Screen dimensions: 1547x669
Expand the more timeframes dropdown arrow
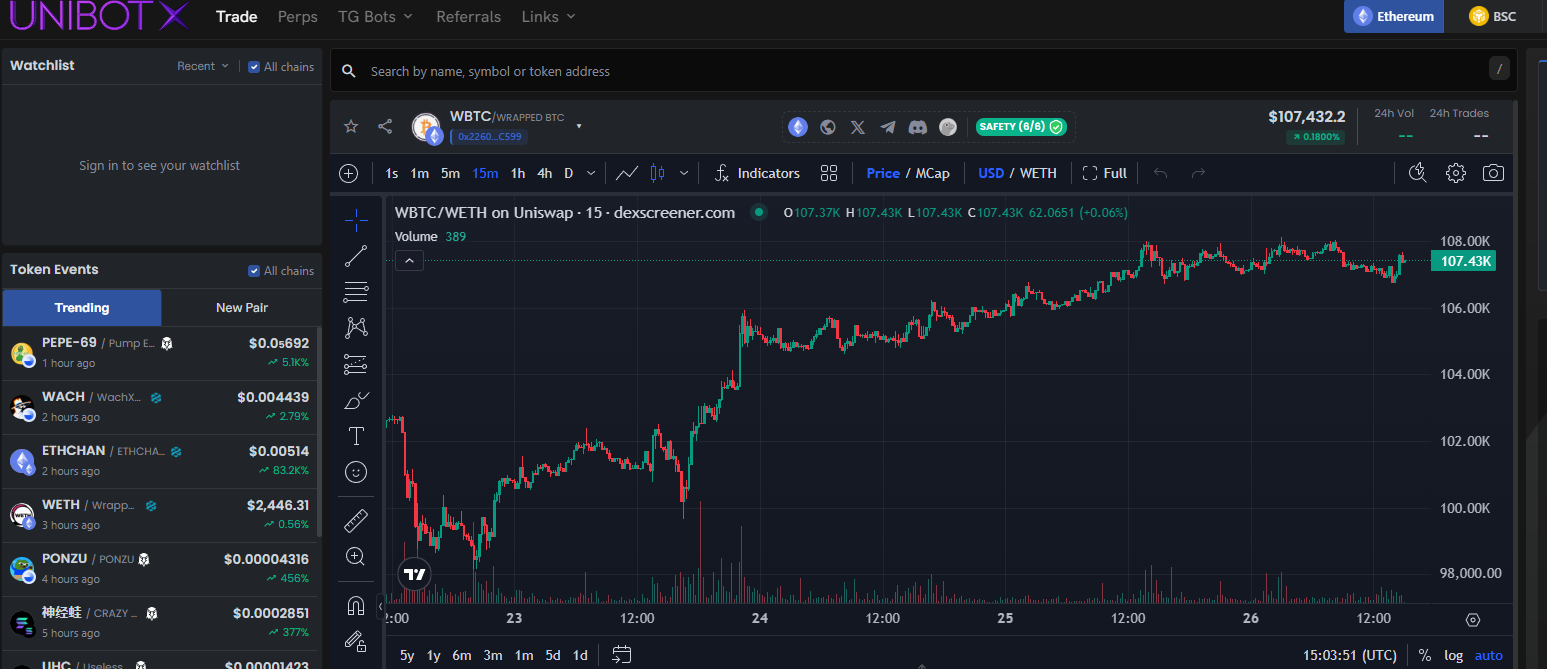coord(591,173)
